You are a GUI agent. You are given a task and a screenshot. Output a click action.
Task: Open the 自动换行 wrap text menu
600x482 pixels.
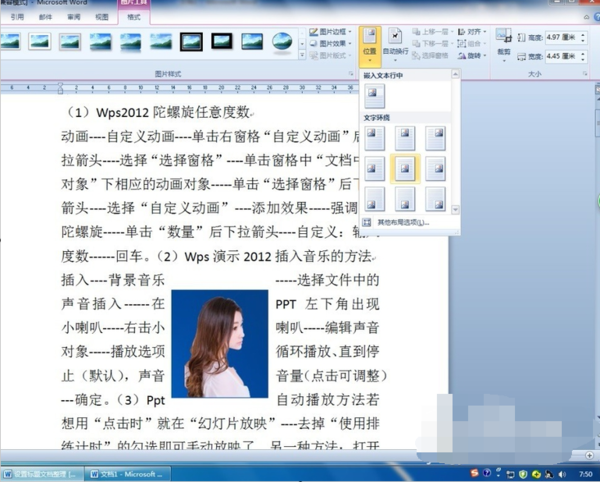395,46
